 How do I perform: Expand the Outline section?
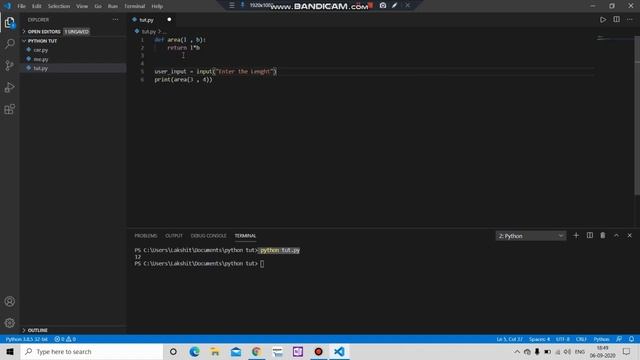[x=38, y=330]
